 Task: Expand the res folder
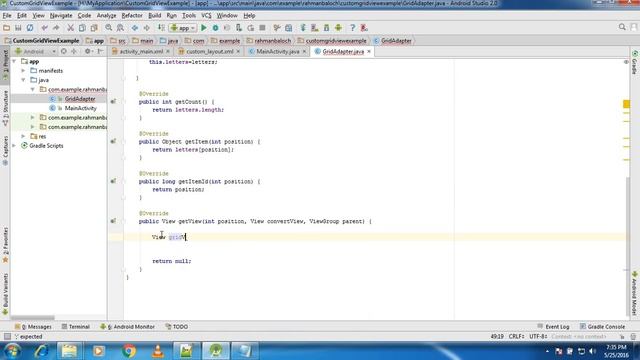(24, 136)
